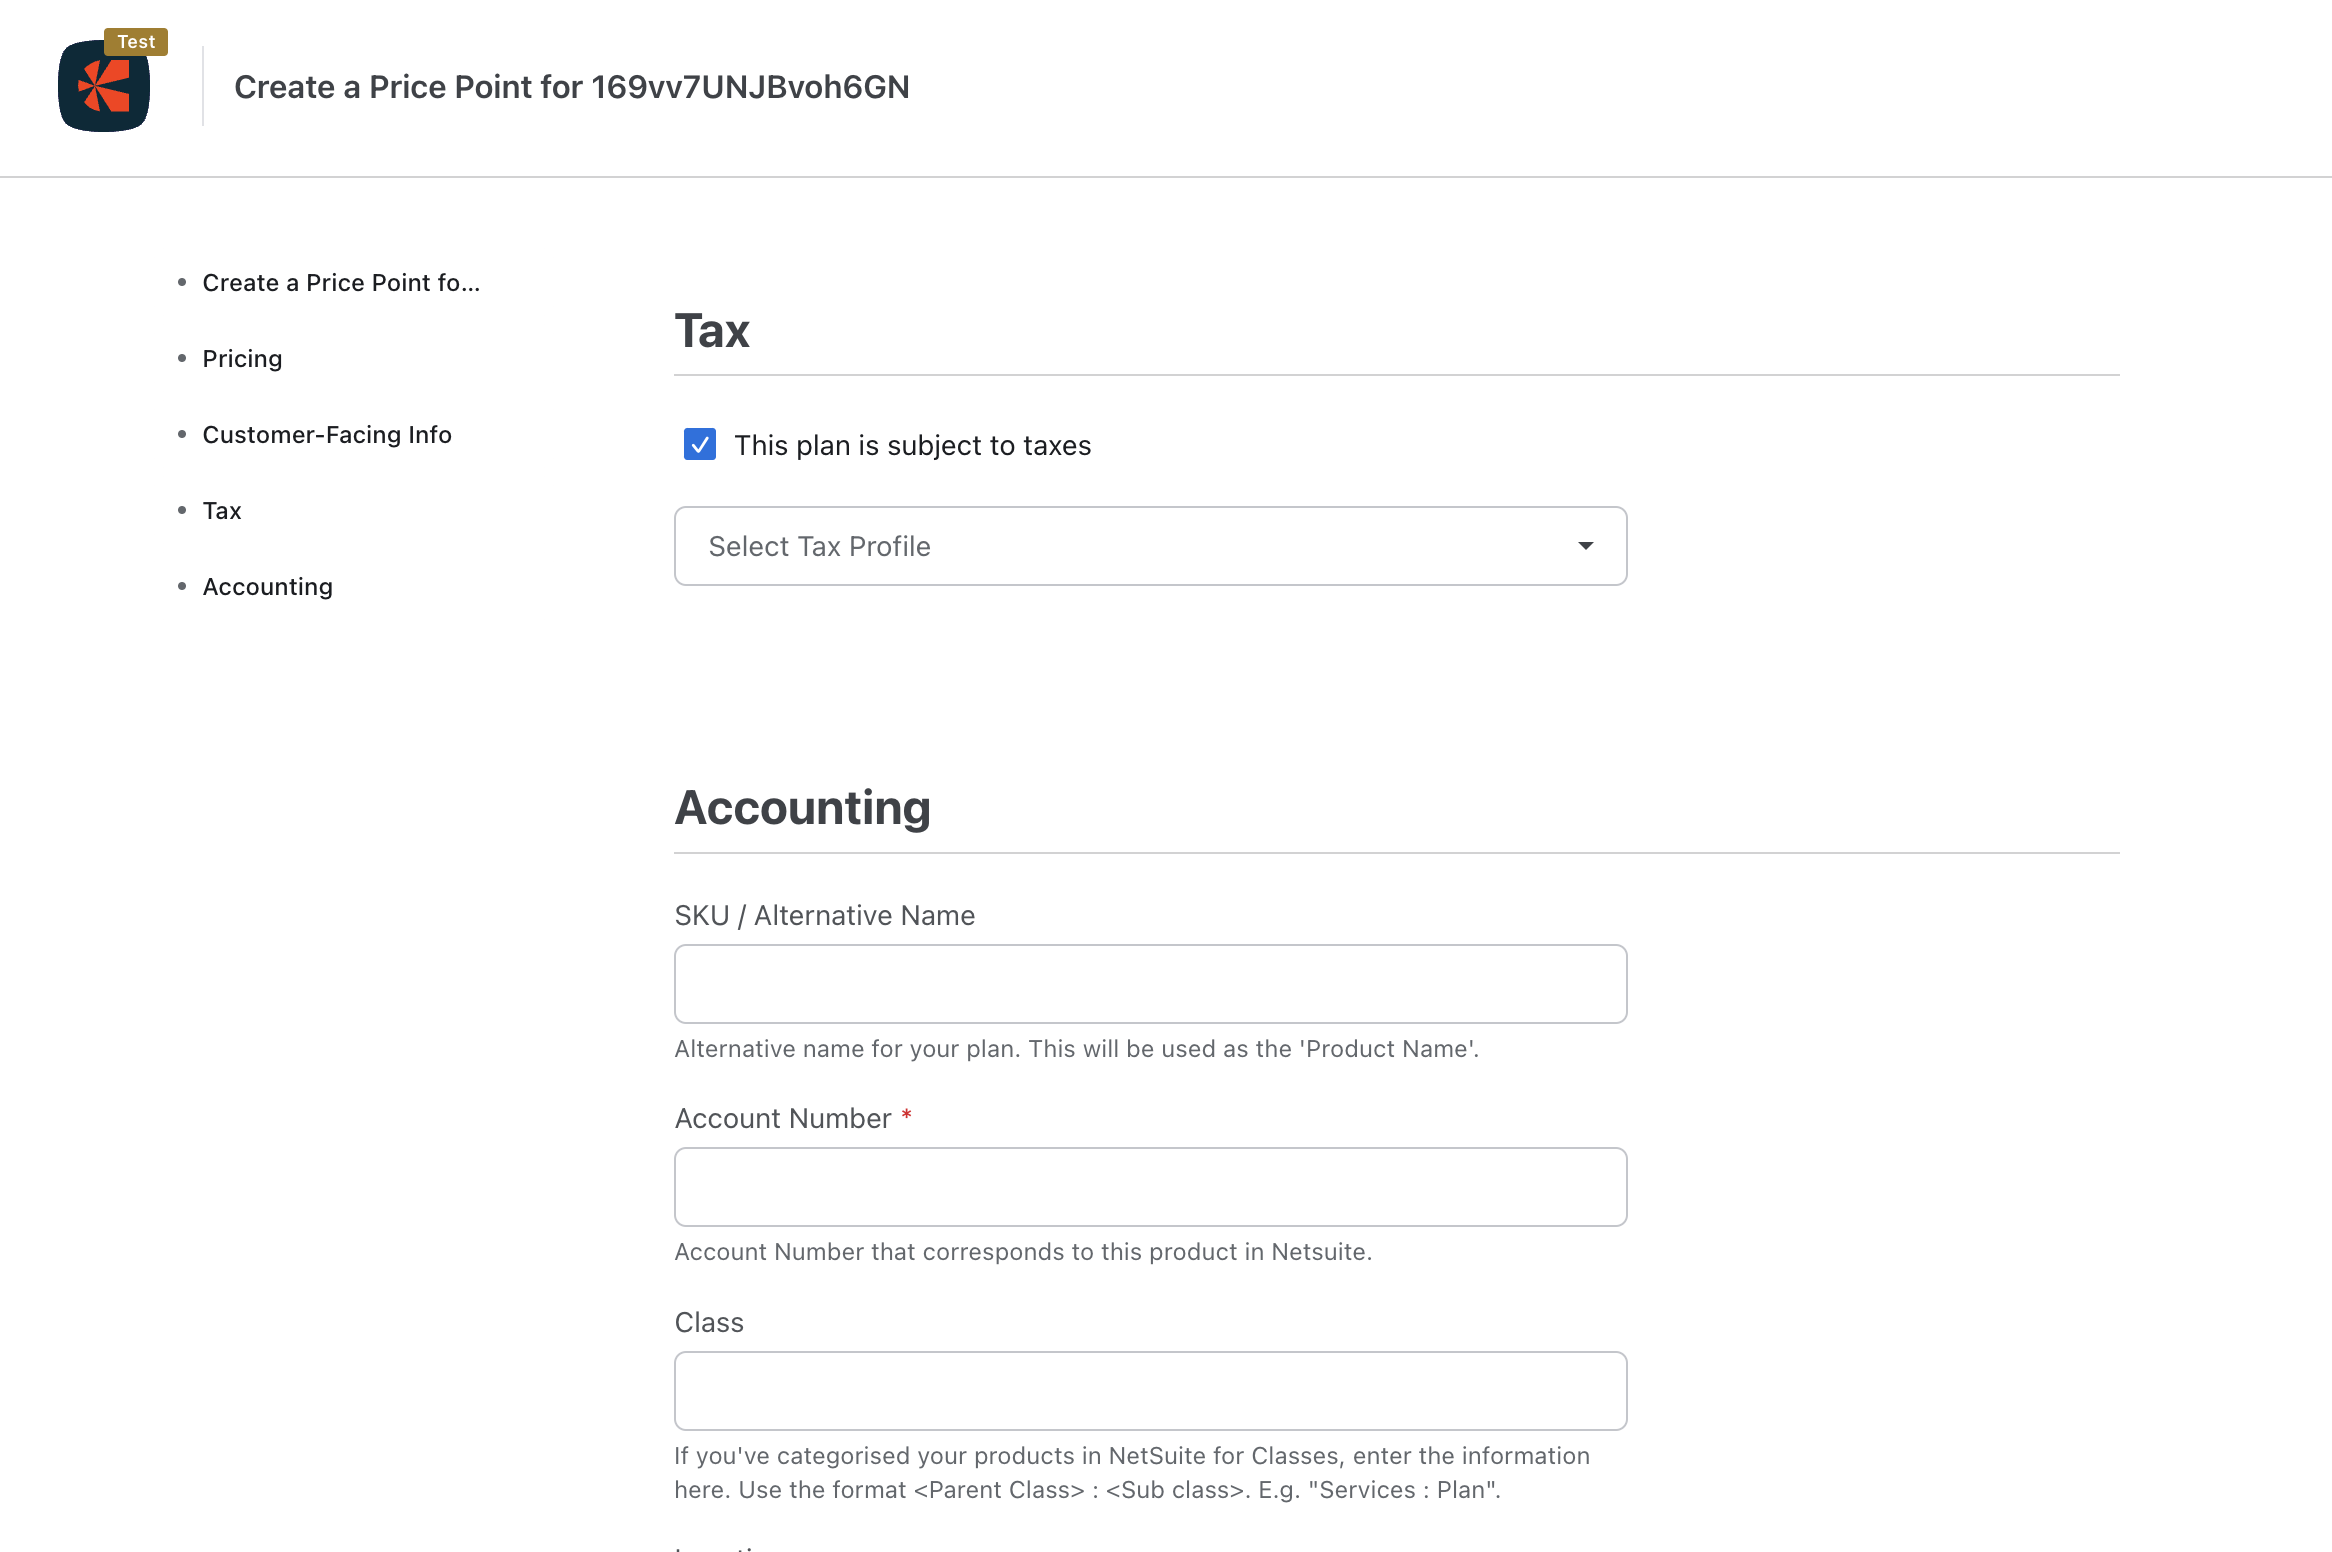Click the 'Account Number' field label
Viewport: 2332px width, 1552px height.
(x=782, y=1119)
